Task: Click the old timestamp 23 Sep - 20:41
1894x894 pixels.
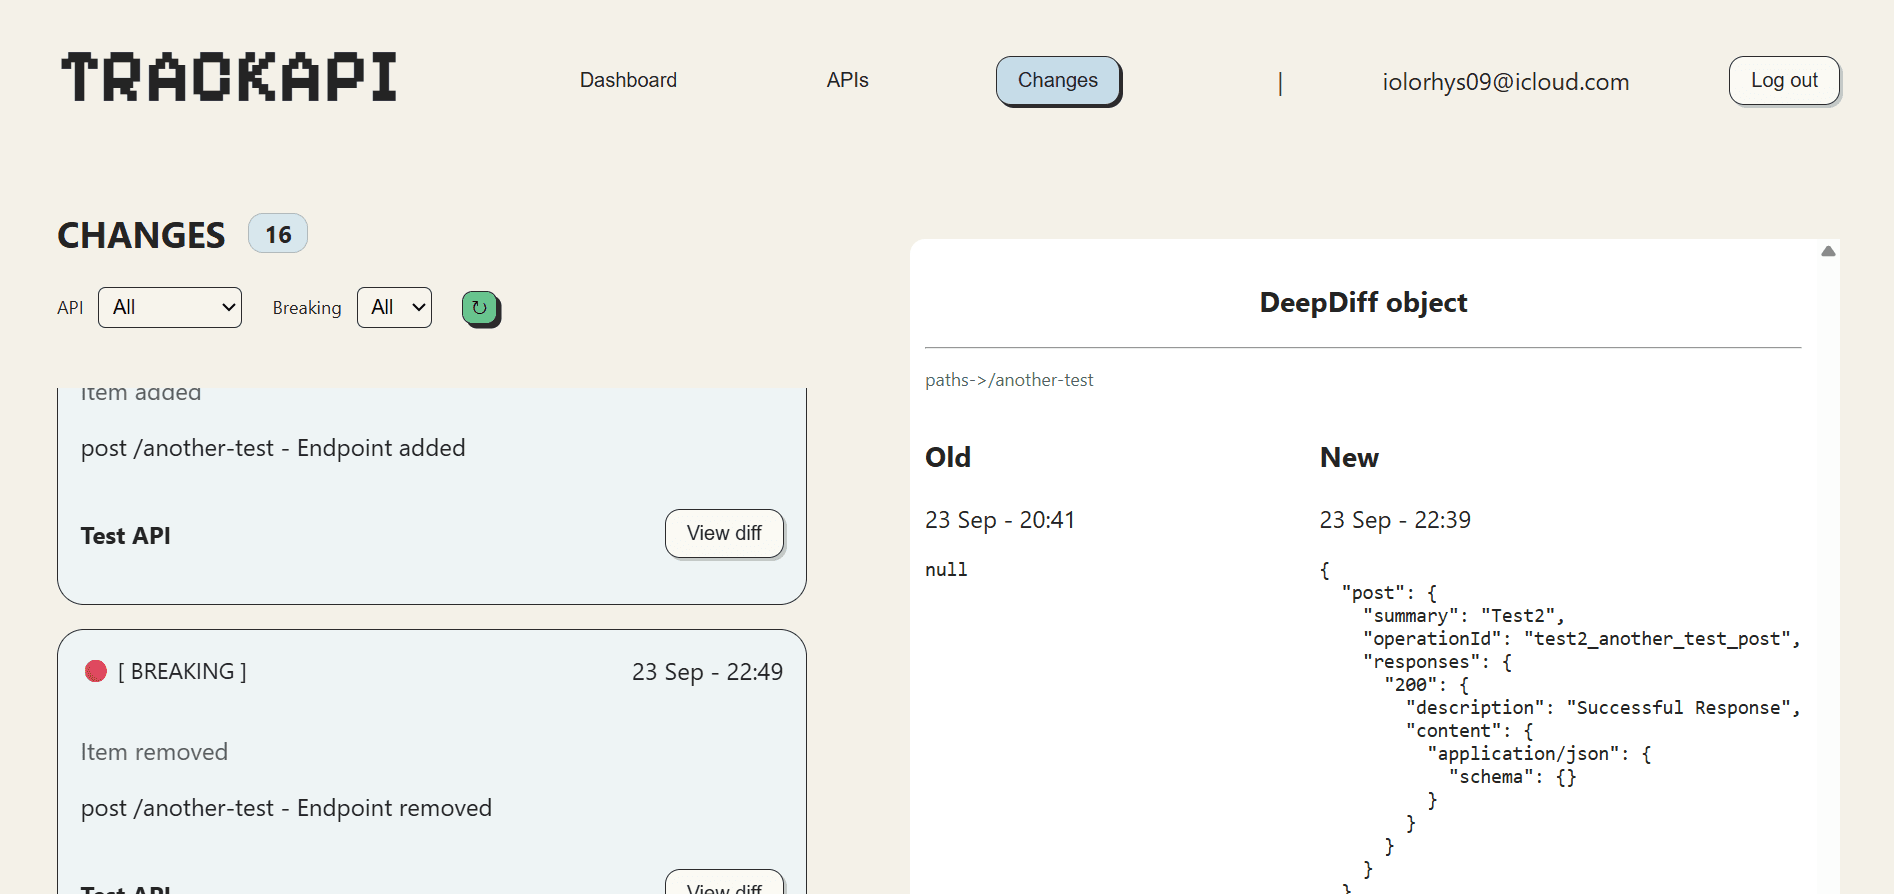Action: coord(1000,520)
